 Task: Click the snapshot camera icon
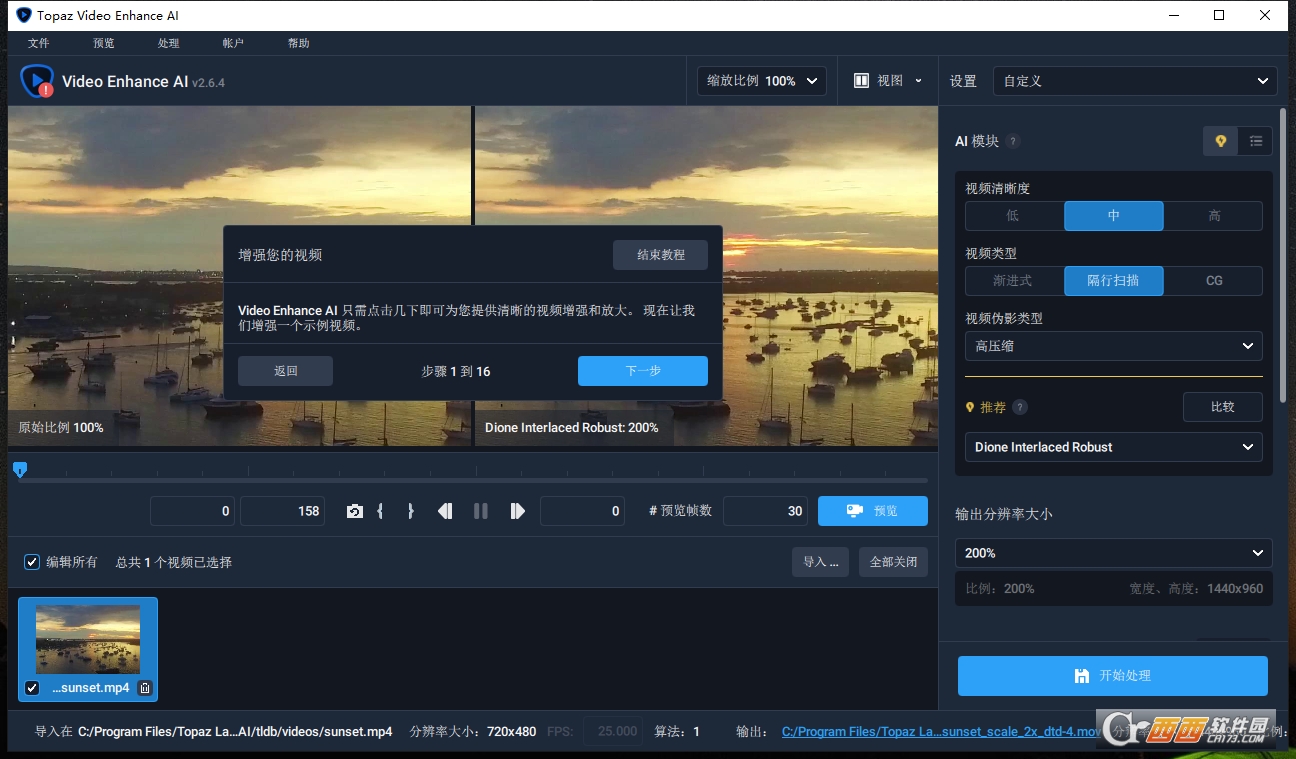pyautogui.click(x=354, y=511)
